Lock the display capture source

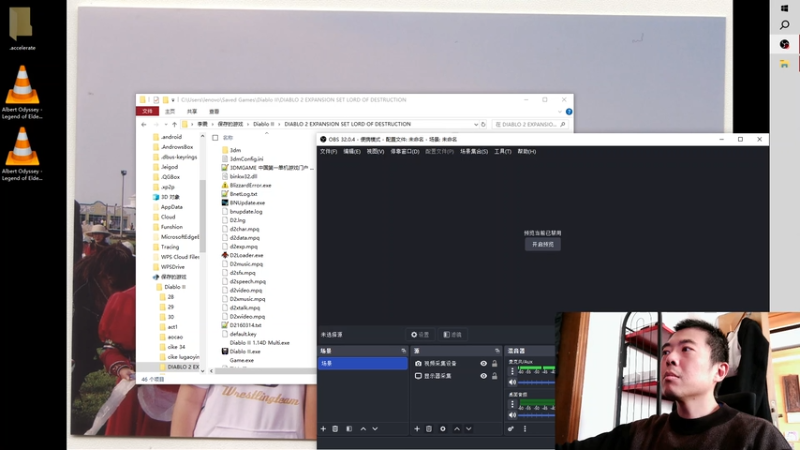(x=494, y=376)
